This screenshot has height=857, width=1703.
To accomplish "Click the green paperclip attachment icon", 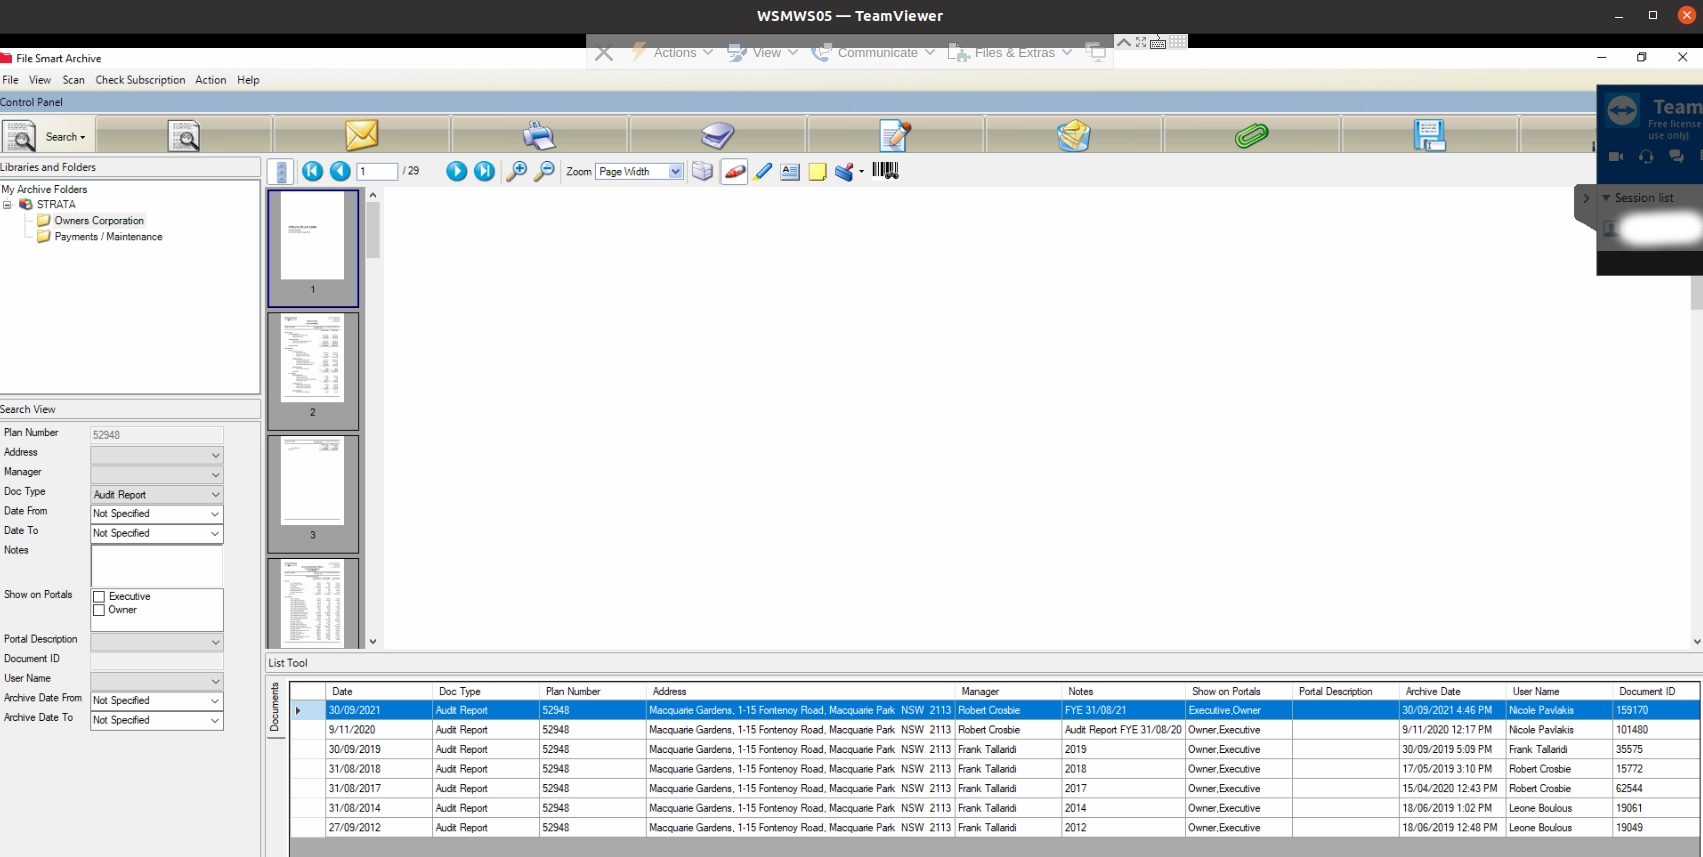I will [1251, 135].
